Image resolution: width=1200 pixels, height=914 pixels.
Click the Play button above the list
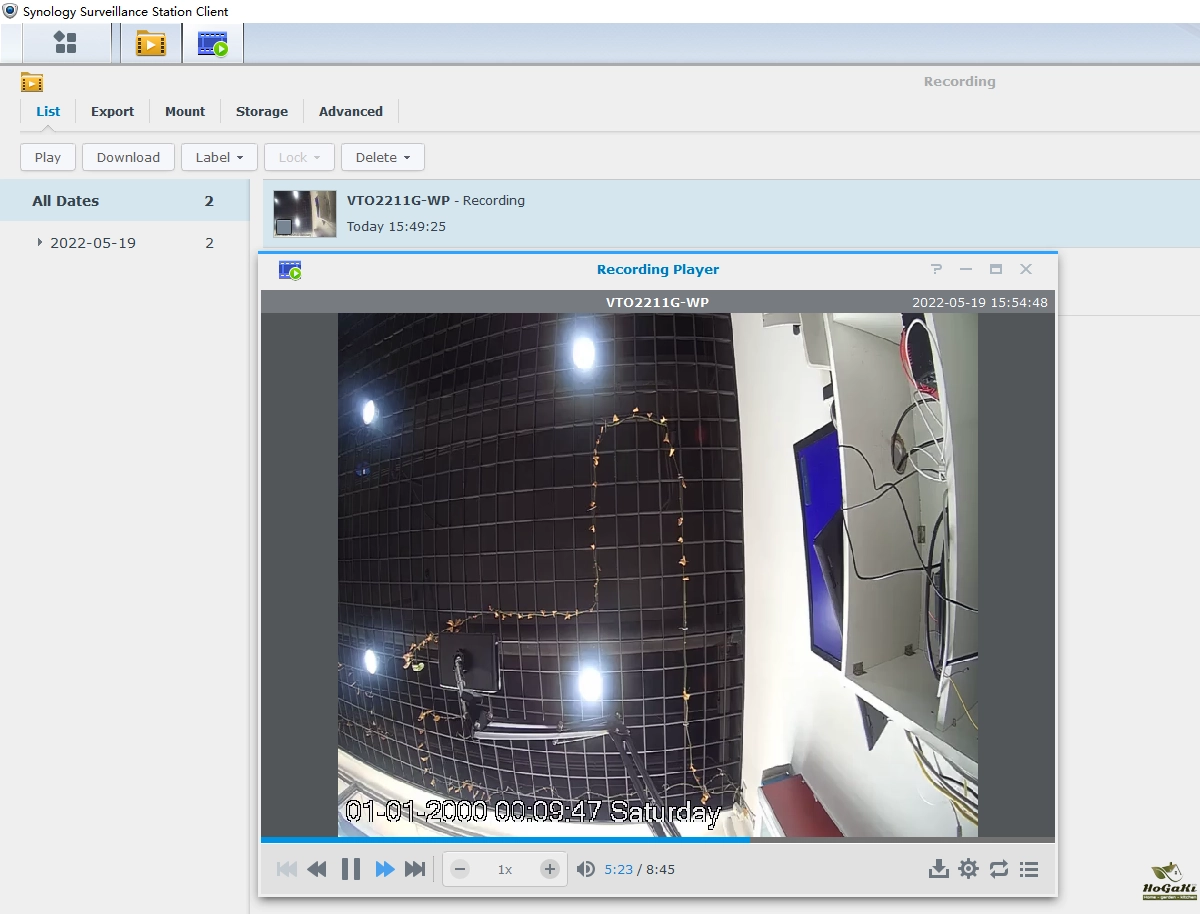pyautogui.click(x=48, y=157)
